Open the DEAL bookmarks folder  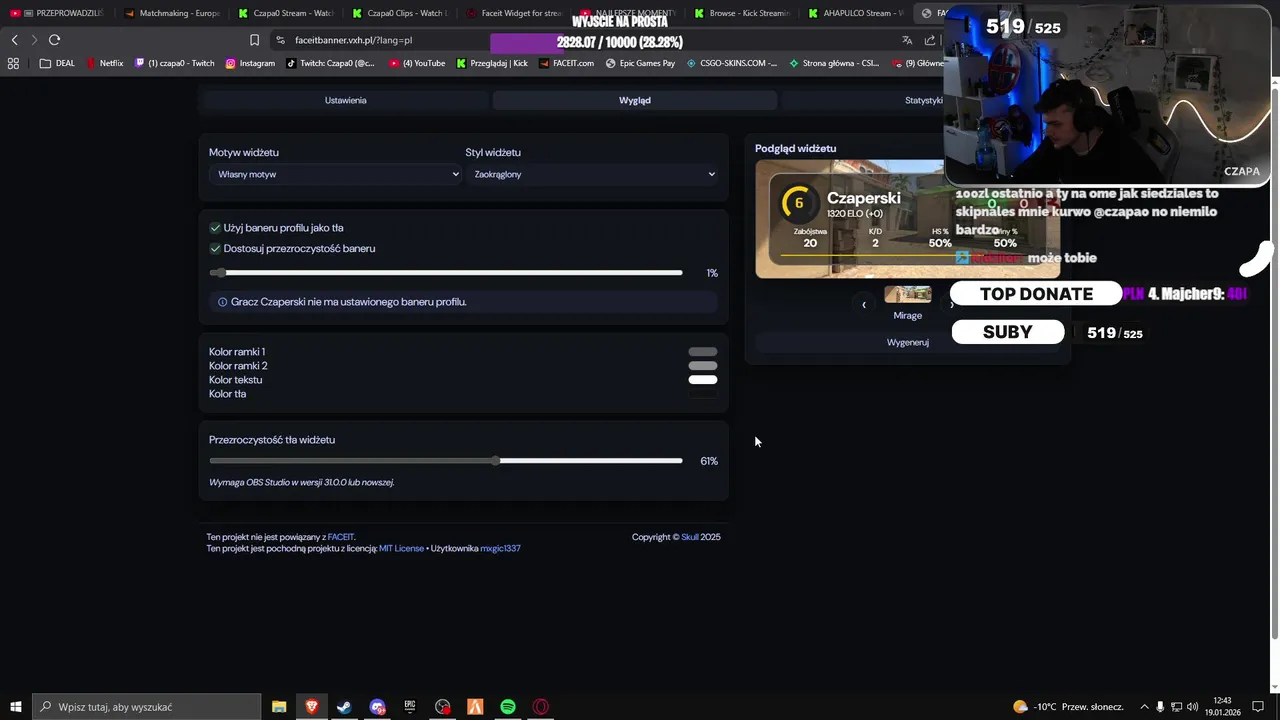[57, 63]
